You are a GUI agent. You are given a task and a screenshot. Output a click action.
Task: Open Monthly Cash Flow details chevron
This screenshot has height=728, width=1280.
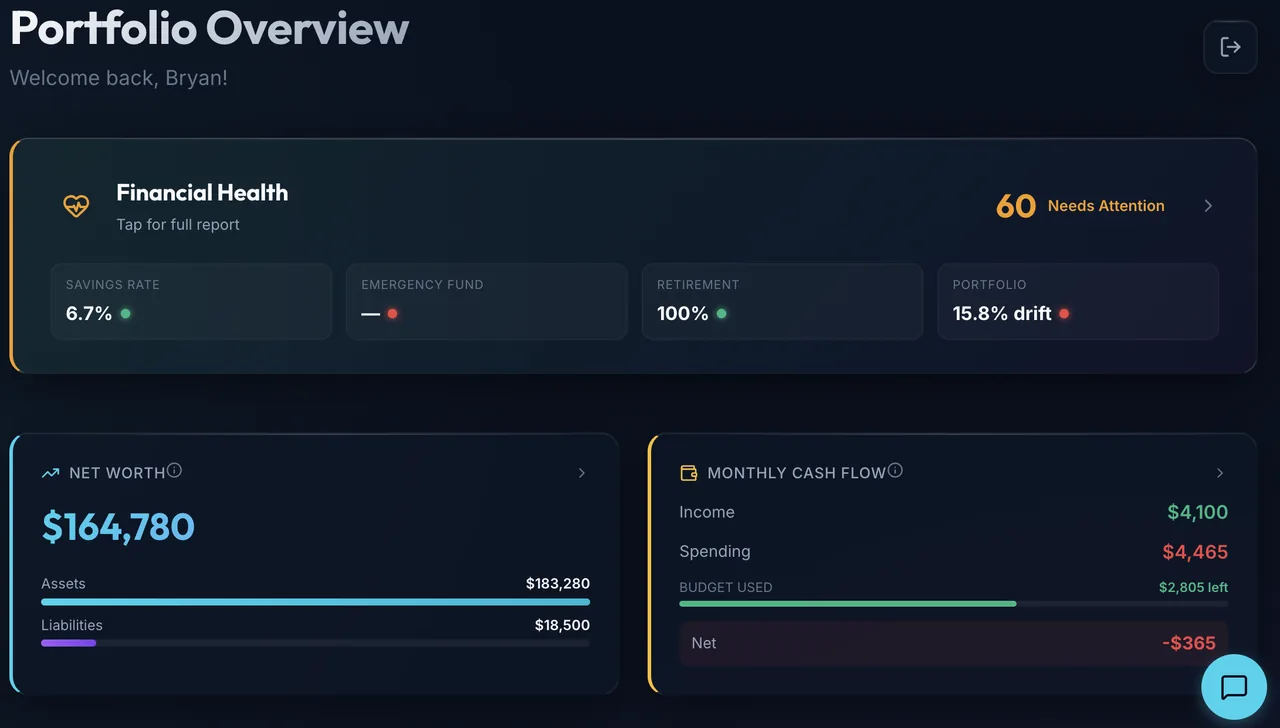(1220, 473)
